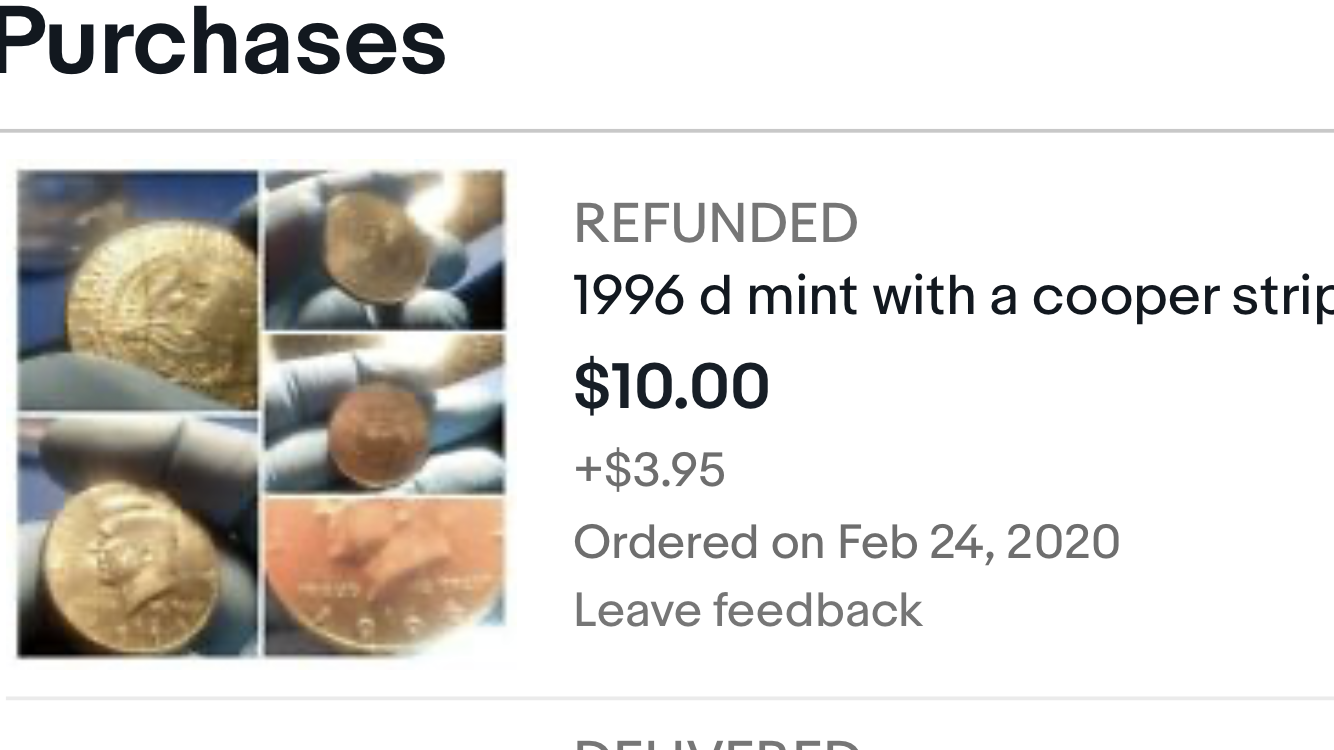Click the Ordered on Feb 24, 2020 text
The width and height of the screenshot is (1334, 750).
tap(846, 541)
